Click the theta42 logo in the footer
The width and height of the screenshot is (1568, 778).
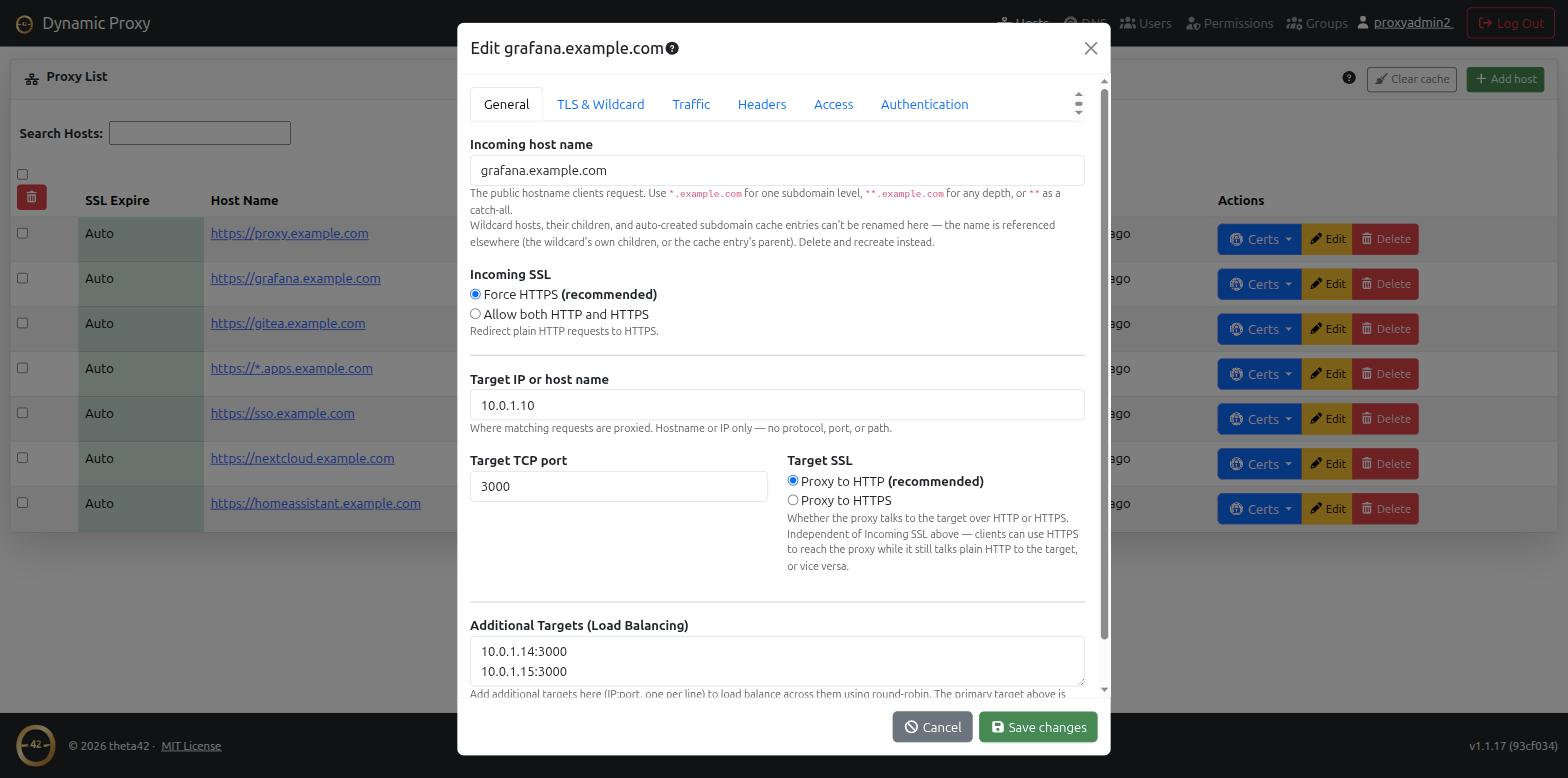36,745
